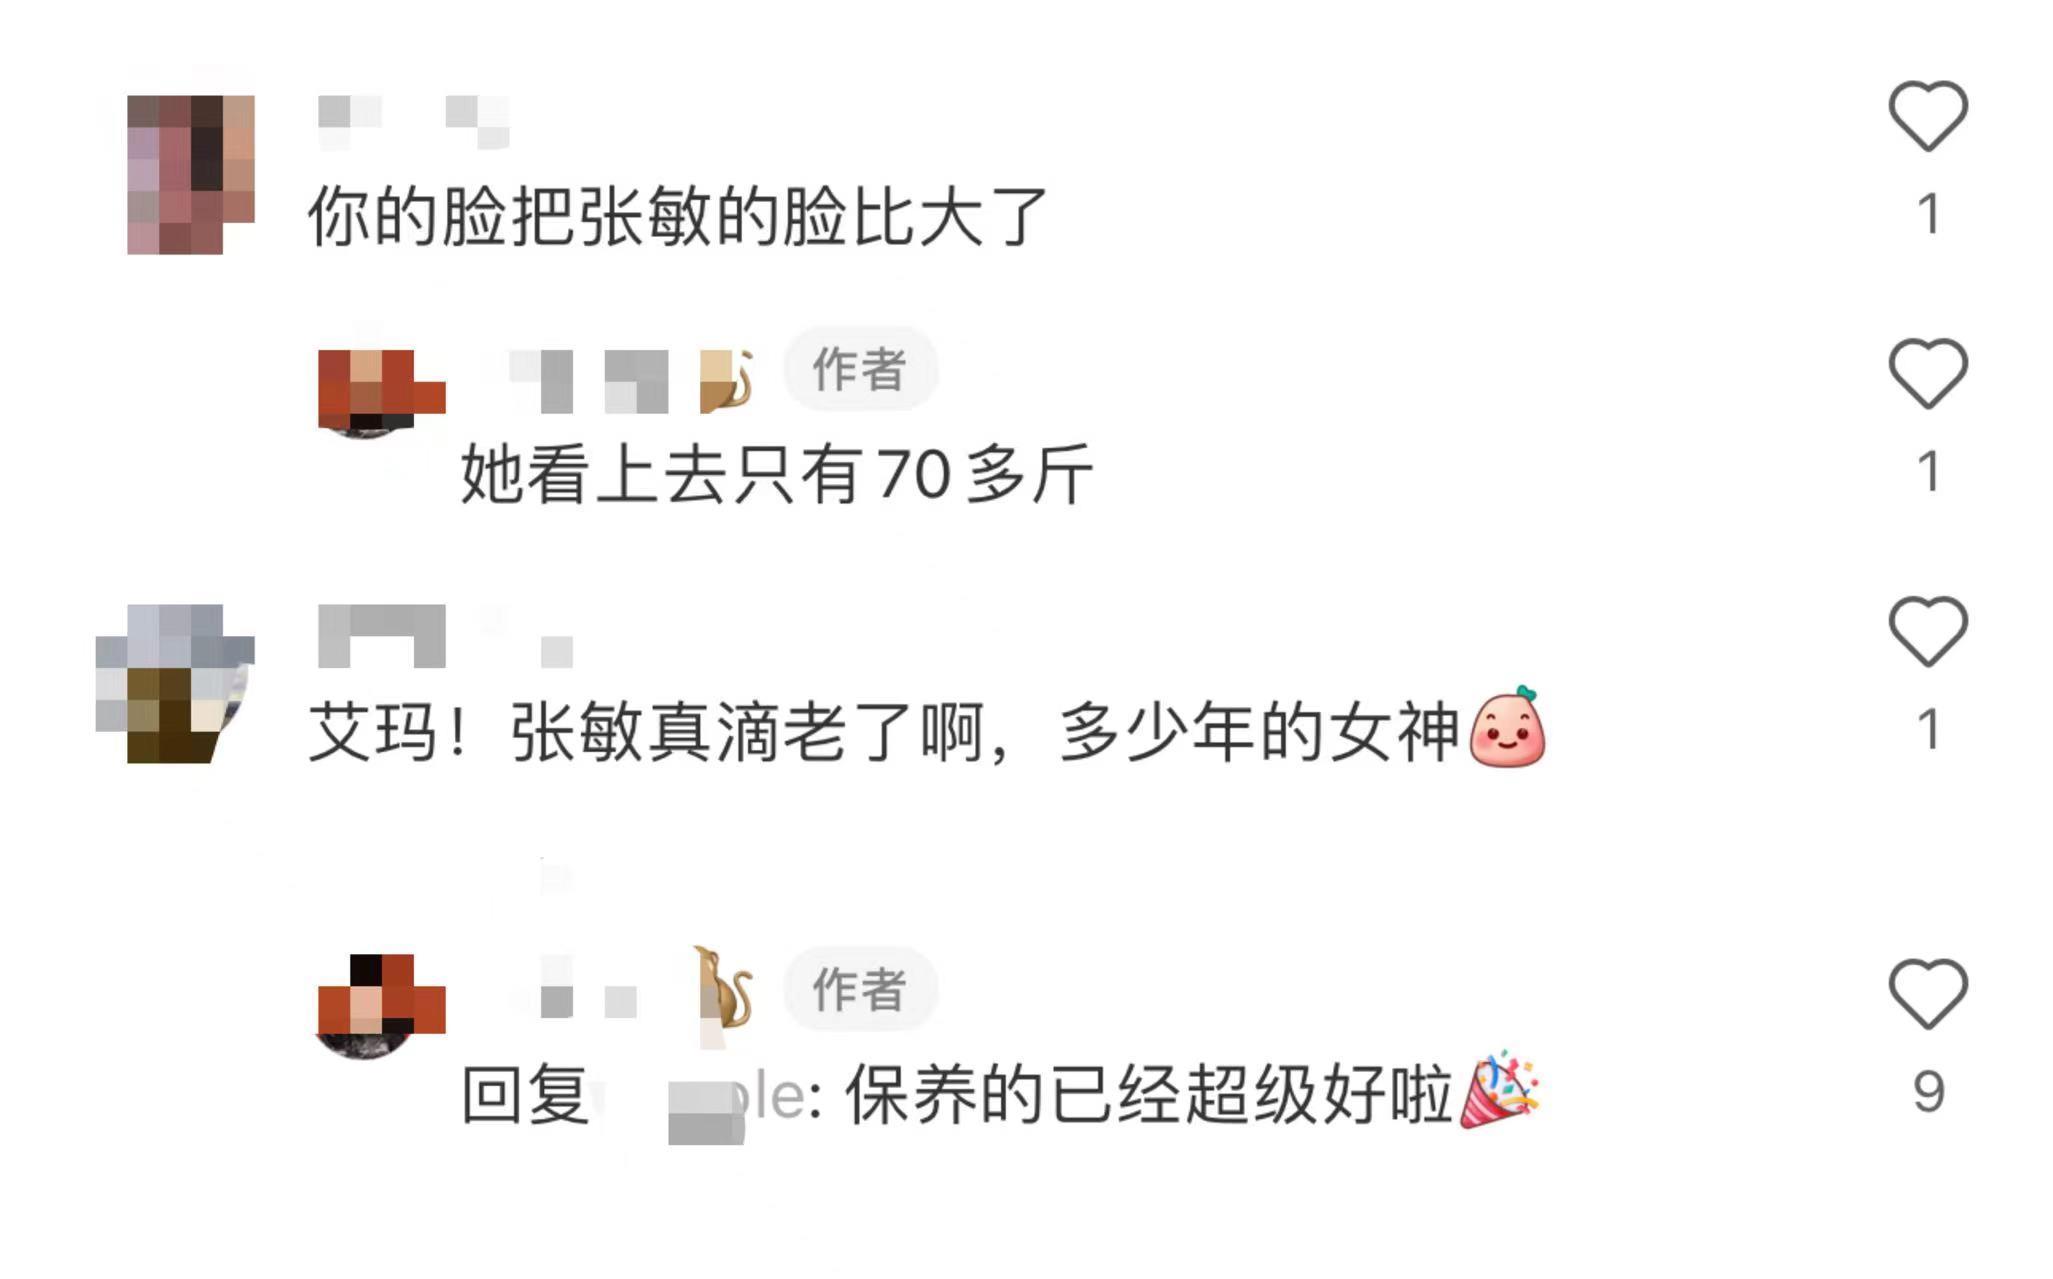The image size is (2053, 1279).
Task: Tap the golden cat badge on first author reply
Action: click(726, 381)
